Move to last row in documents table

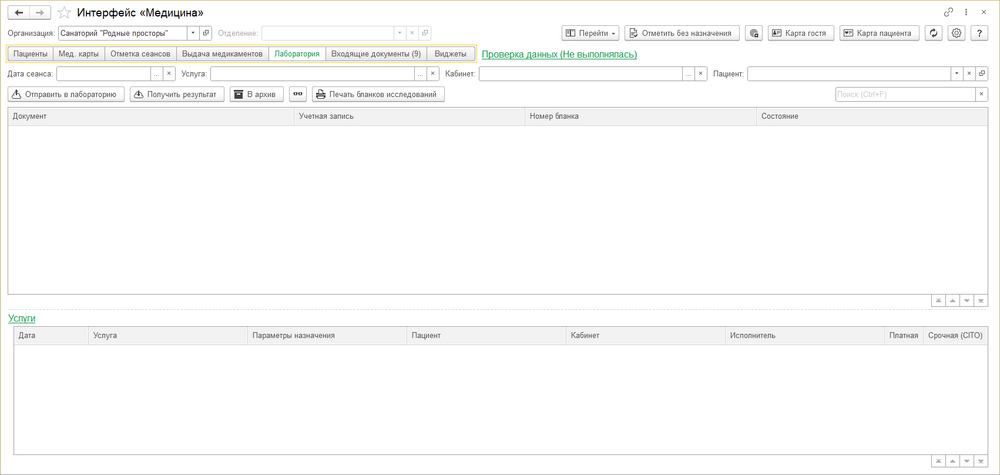click(x=981, y=300)
